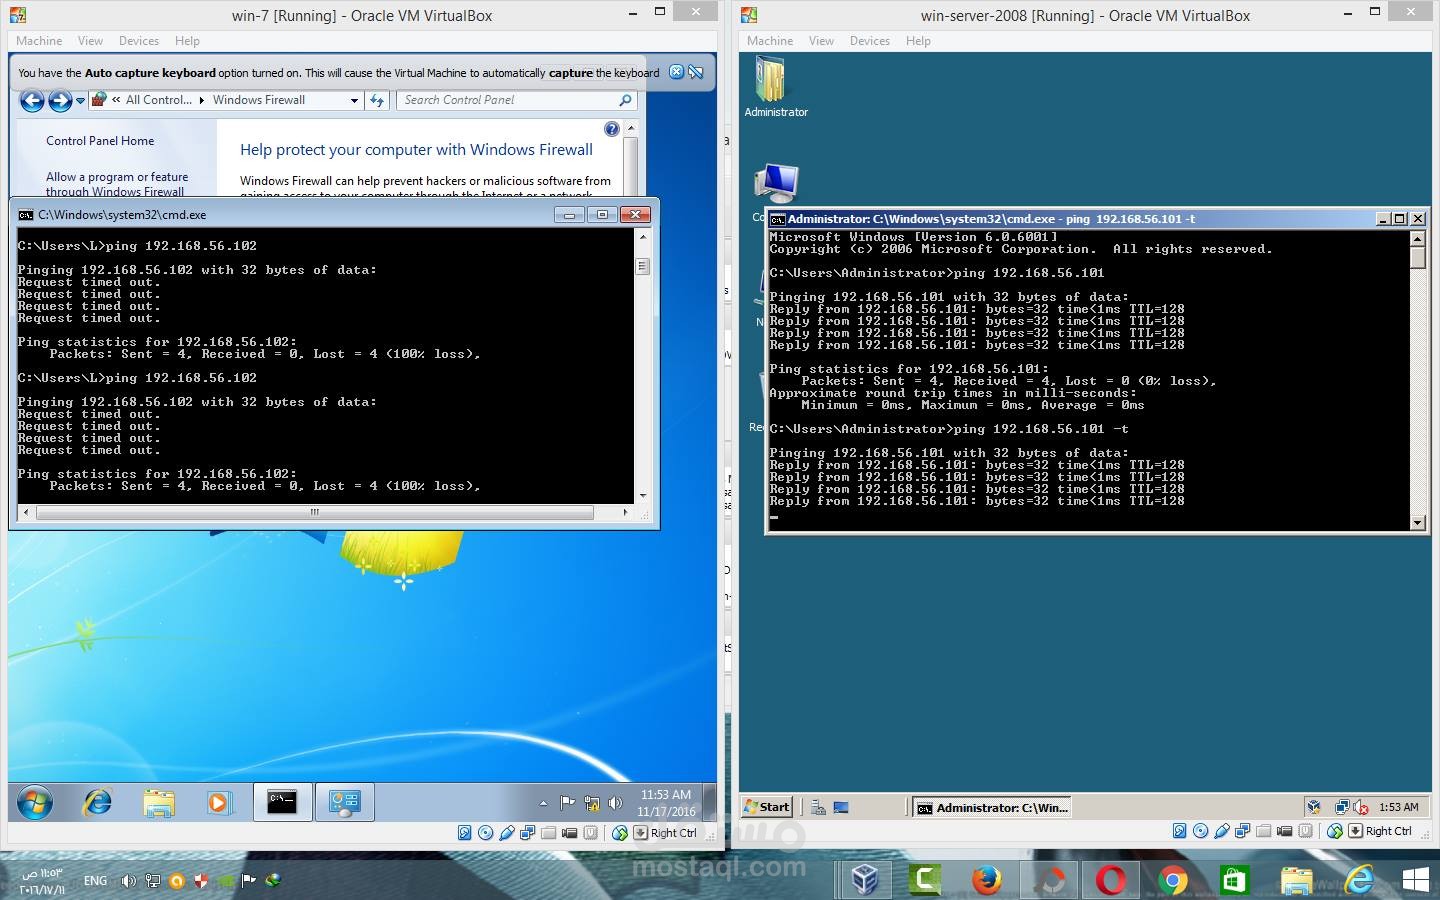Click Show desktop strip in win-7 taskbar
1440x900 pixels.
click(710, 802)
